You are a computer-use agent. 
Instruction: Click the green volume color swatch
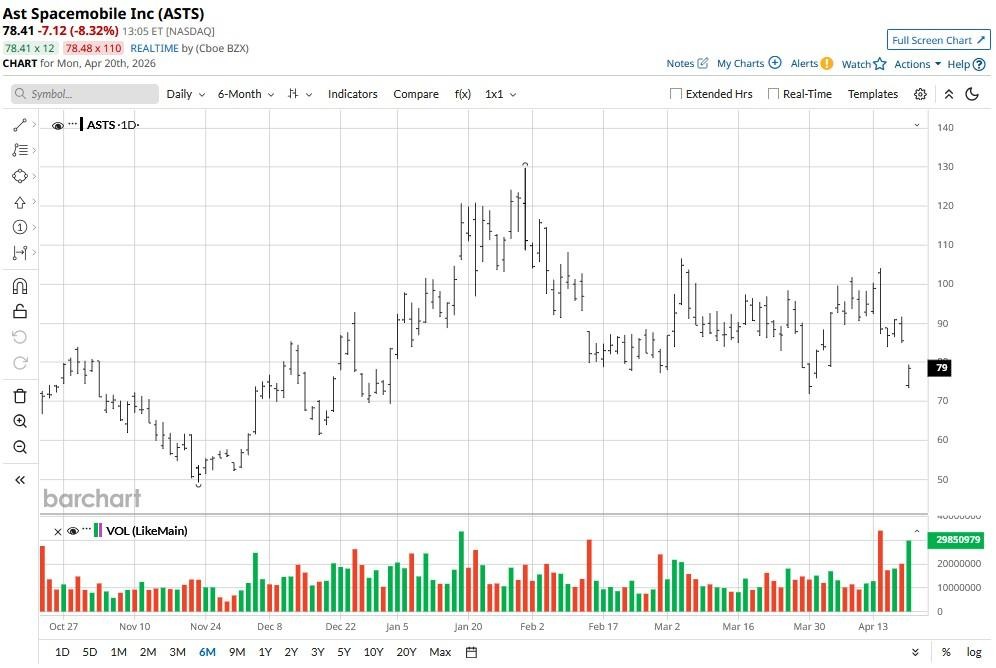point(95,530)
